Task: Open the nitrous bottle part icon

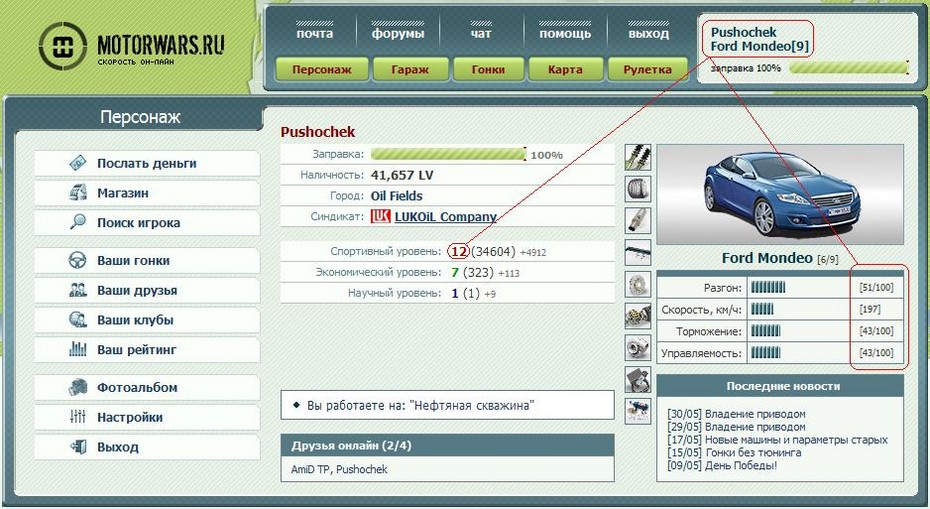Action: pyautogui.click(x=638, y=411)
